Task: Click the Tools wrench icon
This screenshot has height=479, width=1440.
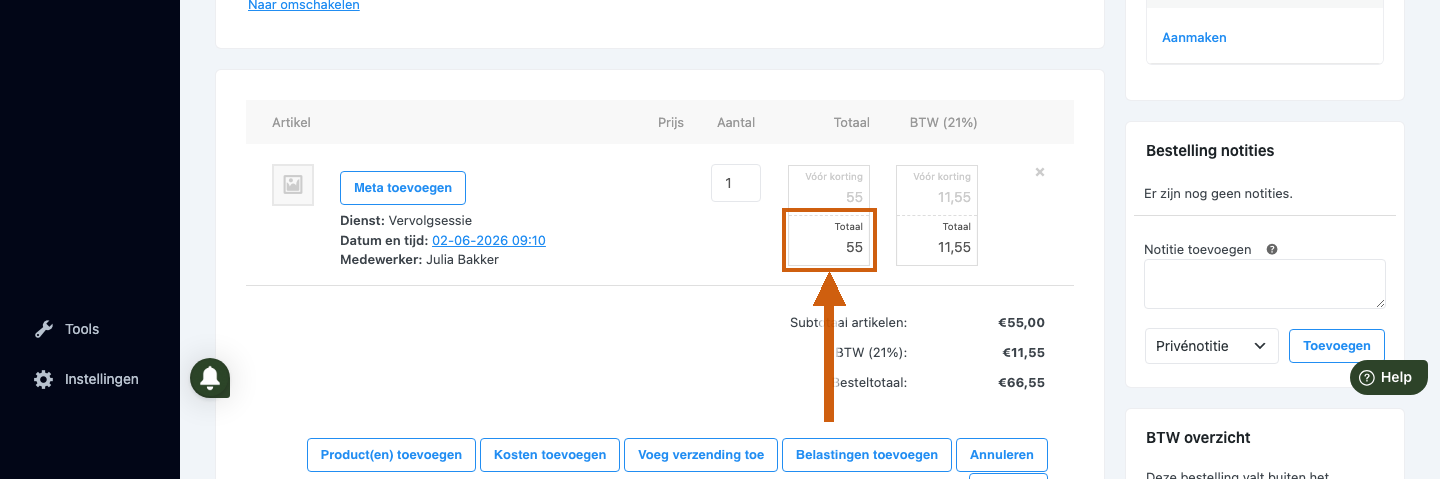Action: click(43, 329)
